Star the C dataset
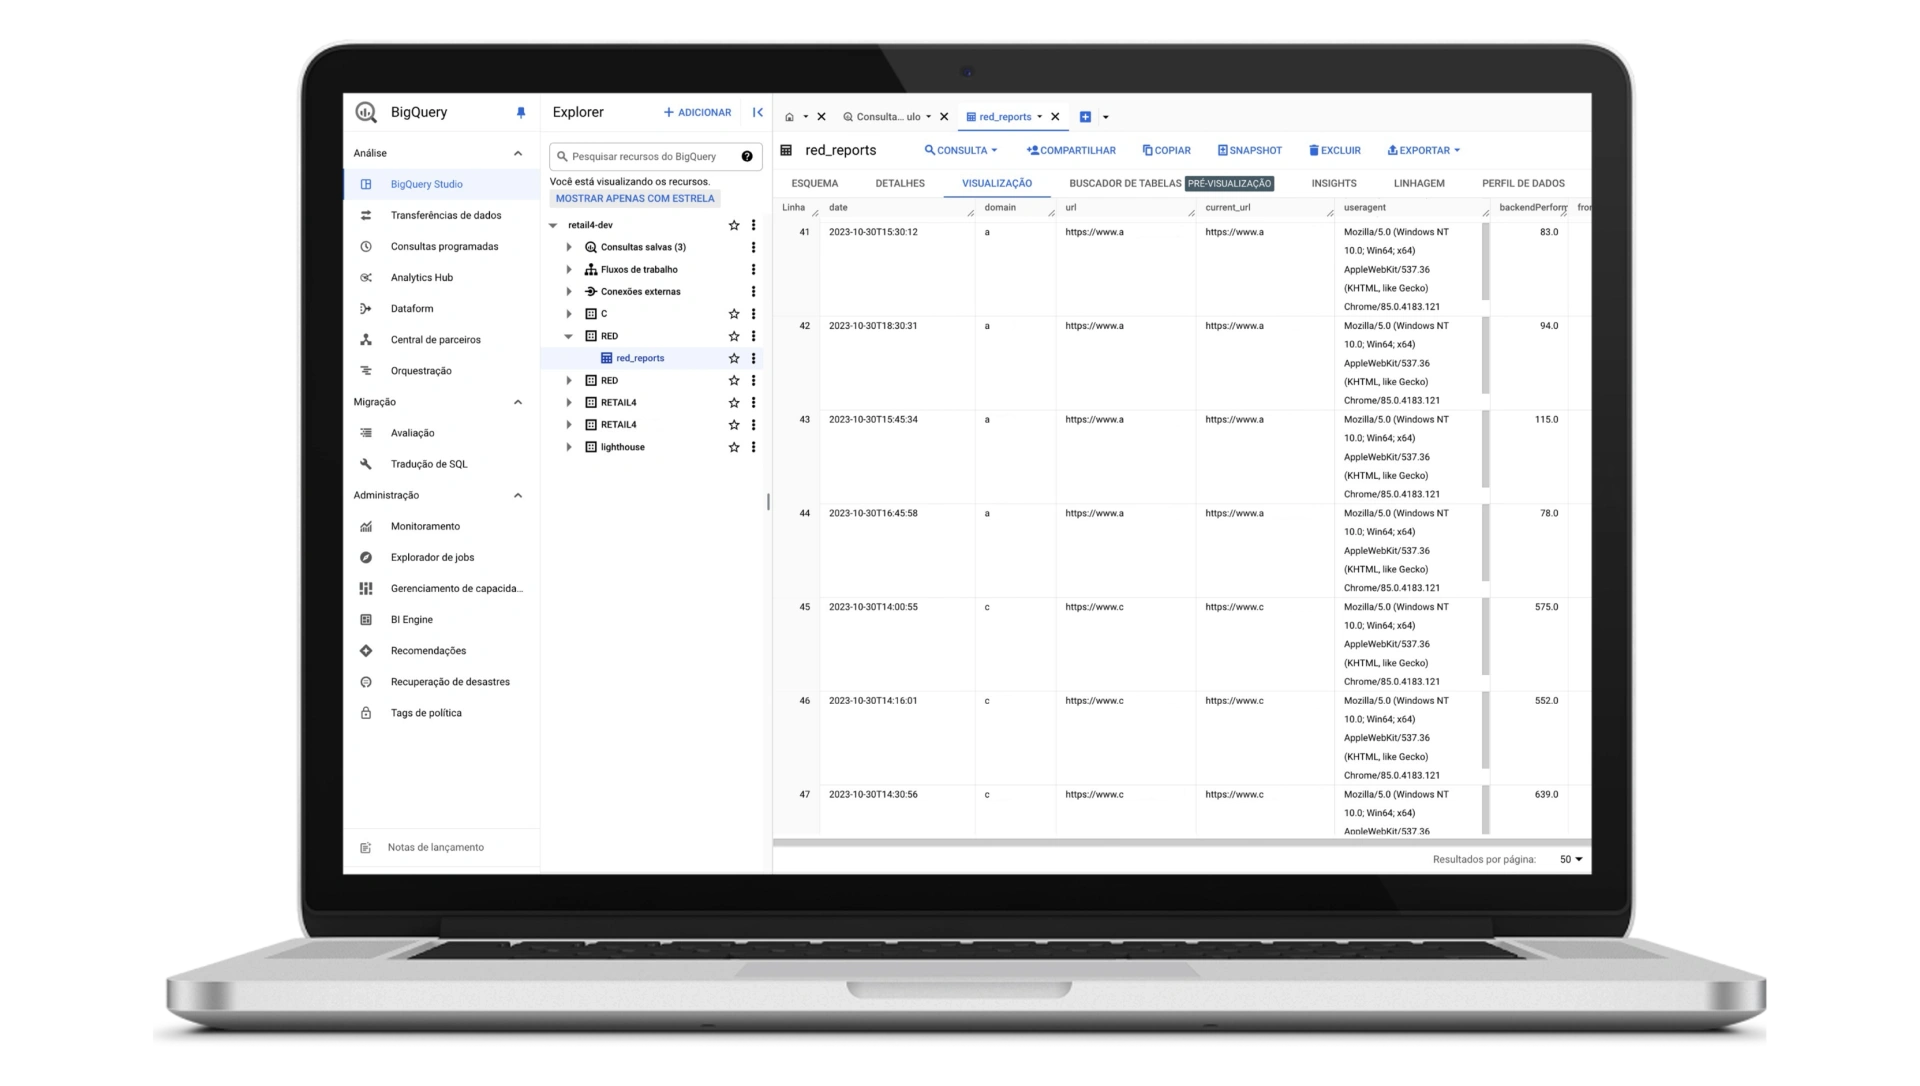The width and height of the screenshot is (1920, 1086). pos(734,314)
